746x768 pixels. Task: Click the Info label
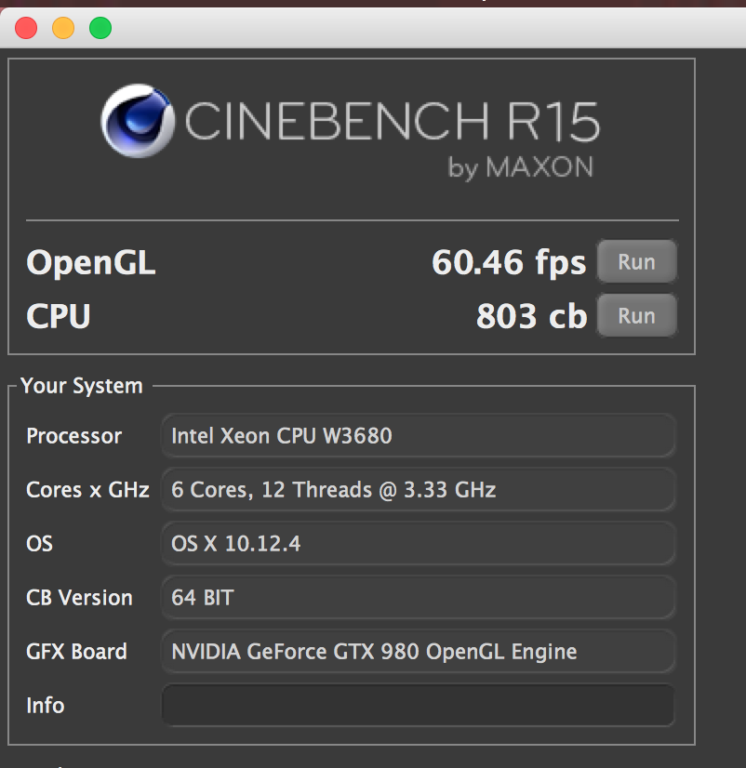pos(45,705)
